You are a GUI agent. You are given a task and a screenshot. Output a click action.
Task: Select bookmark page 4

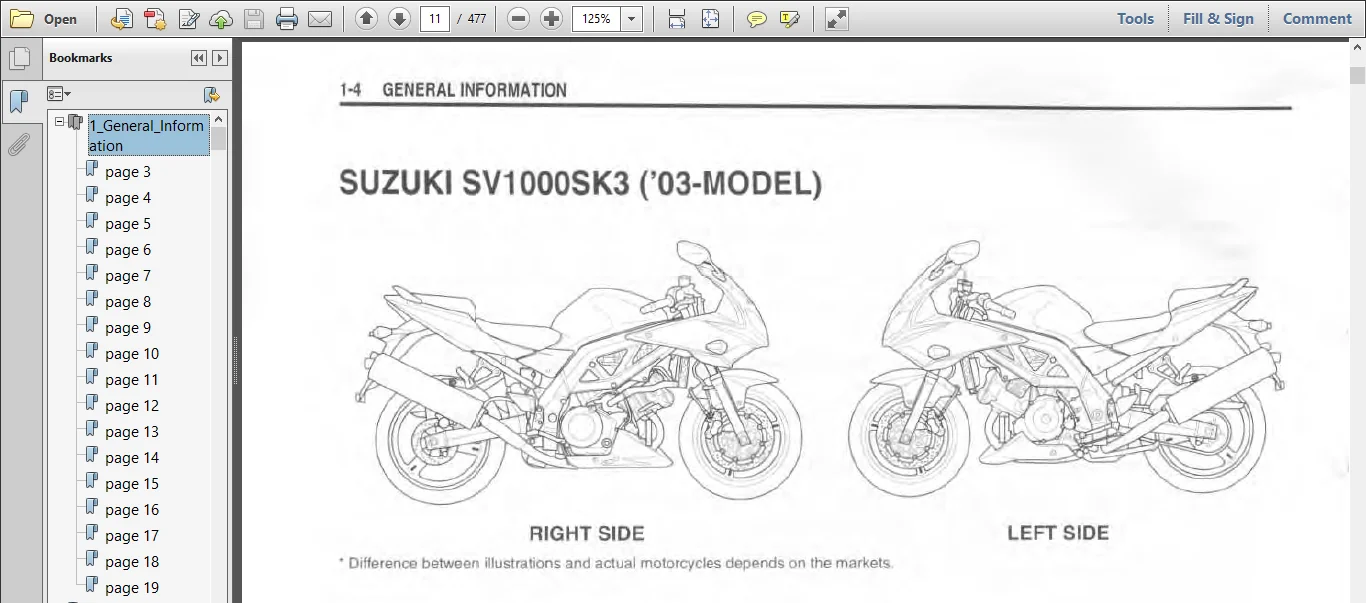click(128, 198)
